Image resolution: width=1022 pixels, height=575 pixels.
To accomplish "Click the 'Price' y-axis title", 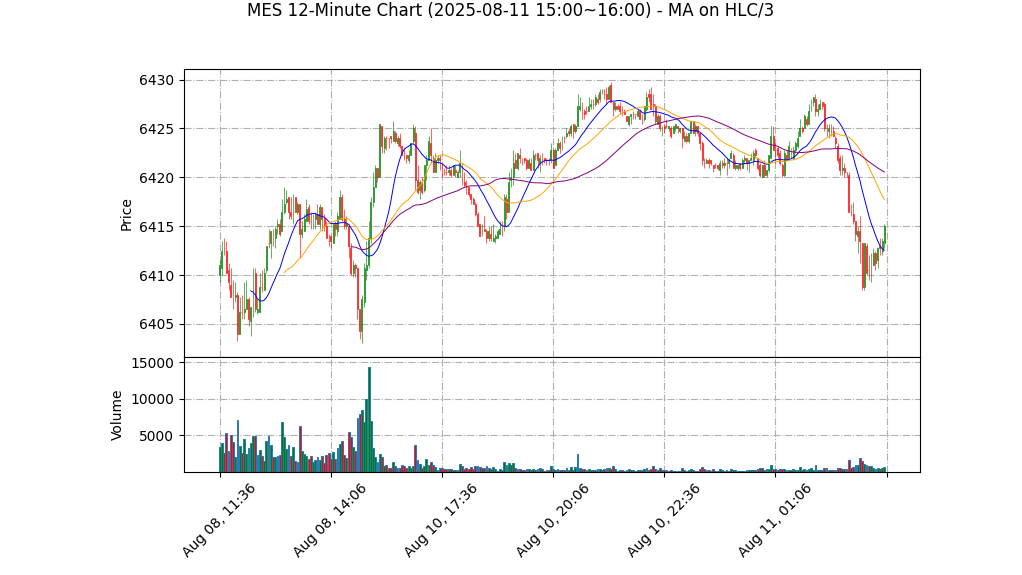I will pyautogui.click(x=126, y=215).
